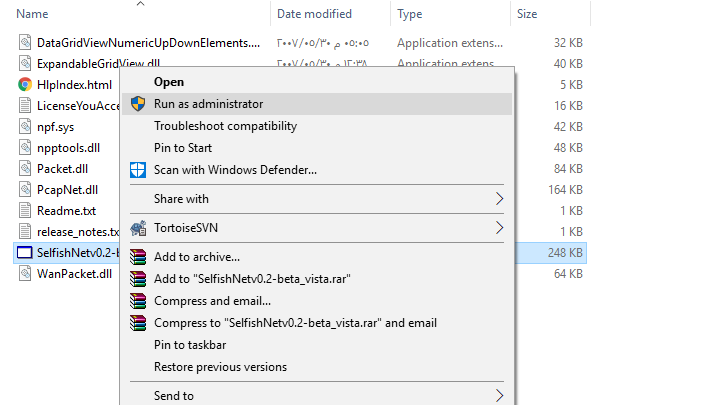Click the shield icon beside Run as administrator
This screenshot has height=405, width=720.
pos(138,104)
